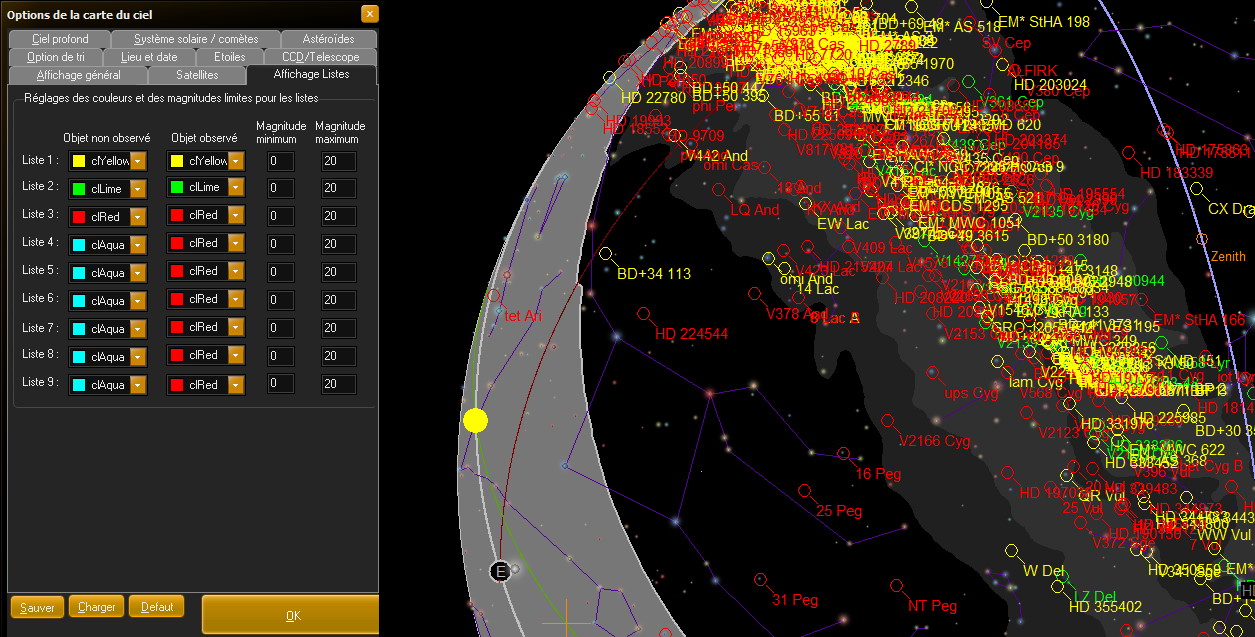1255x637 pixels.
Task: Switch to the Satellites tab
Action: click(x=197, y=75)
